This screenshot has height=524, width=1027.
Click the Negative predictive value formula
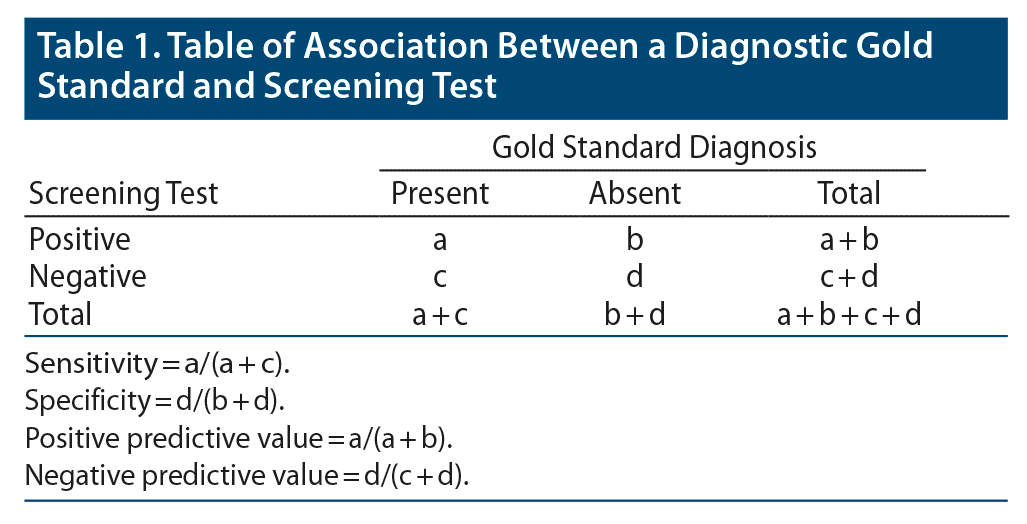click(248, 476)
